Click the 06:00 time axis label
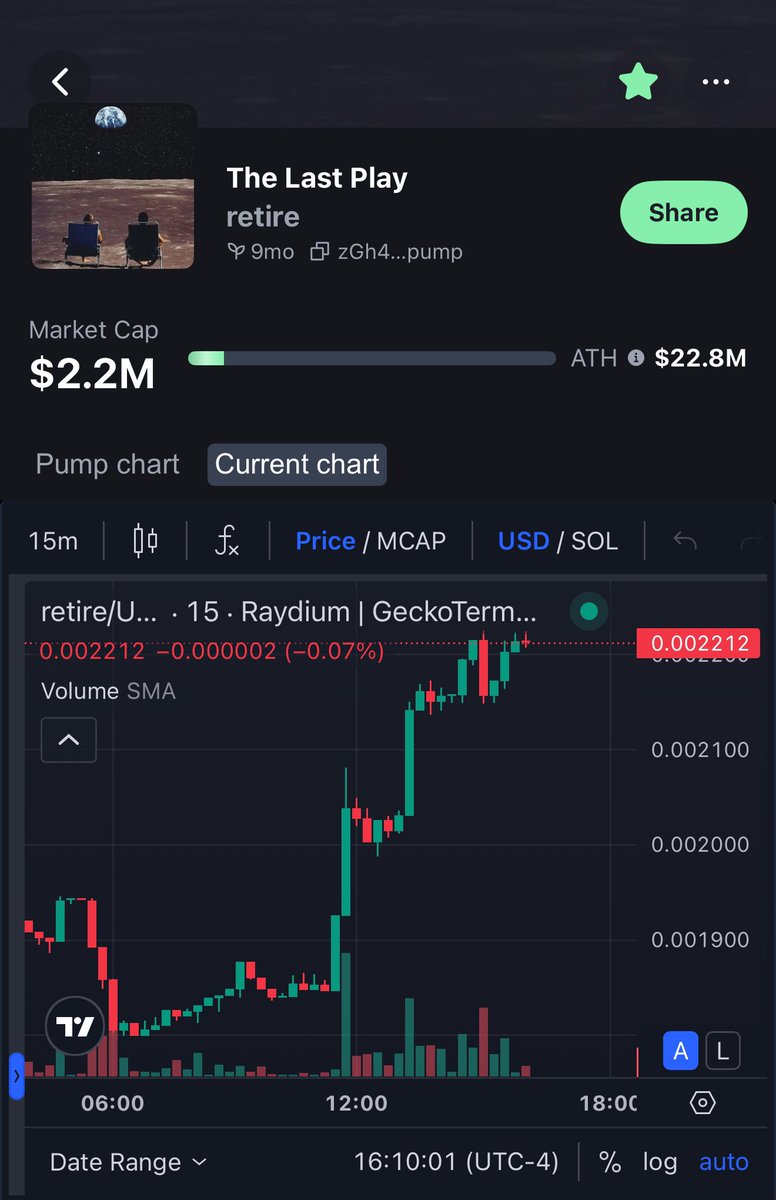Image resolution: width=776 pixels, height=1200 pixels. [x=112, y=1103]
